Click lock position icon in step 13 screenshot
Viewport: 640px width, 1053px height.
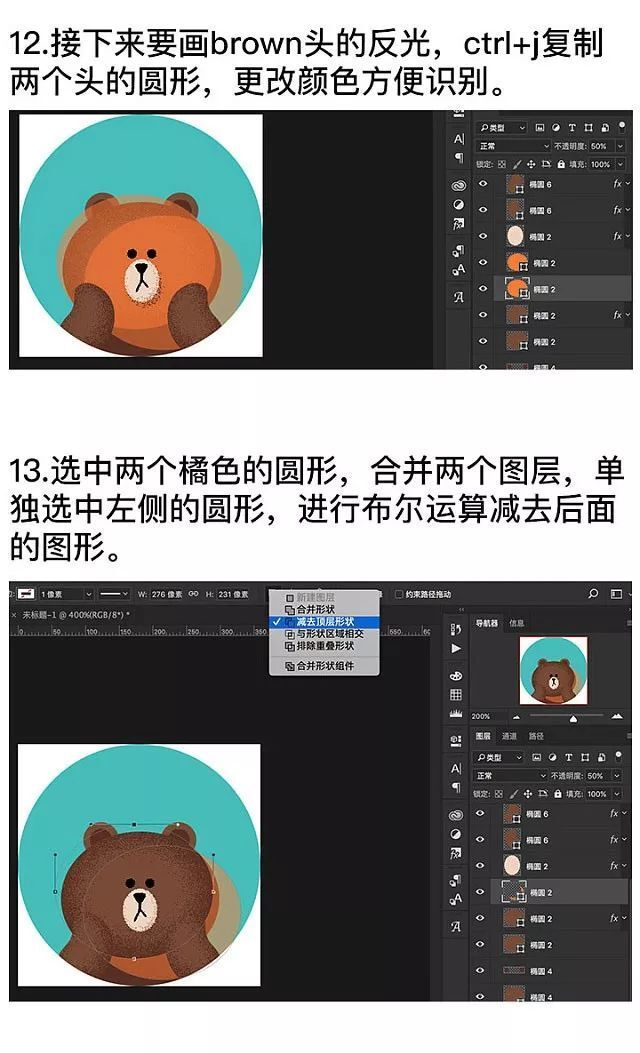pos(528,794)
